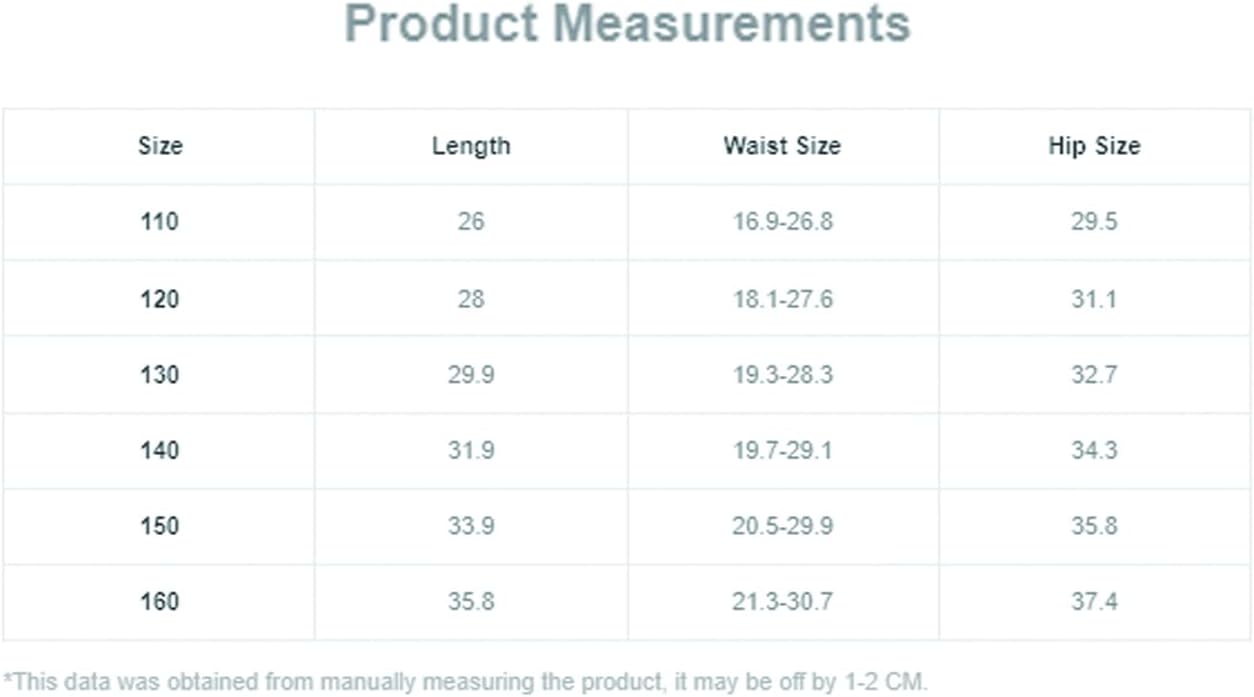Viewport: 1254px width, 697px height.
Task: Click the manual measurement disclaimer footnote
Action: coord(465,683)
